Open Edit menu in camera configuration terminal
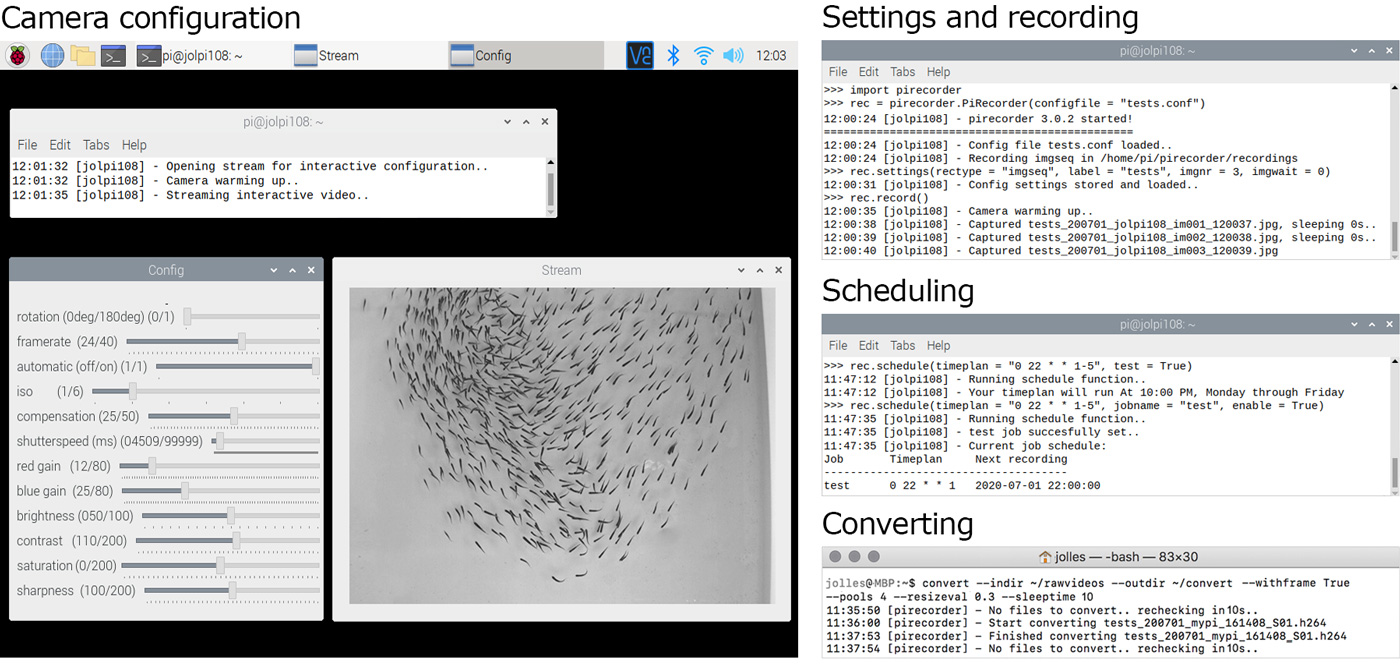 click(x=60, y=145)
